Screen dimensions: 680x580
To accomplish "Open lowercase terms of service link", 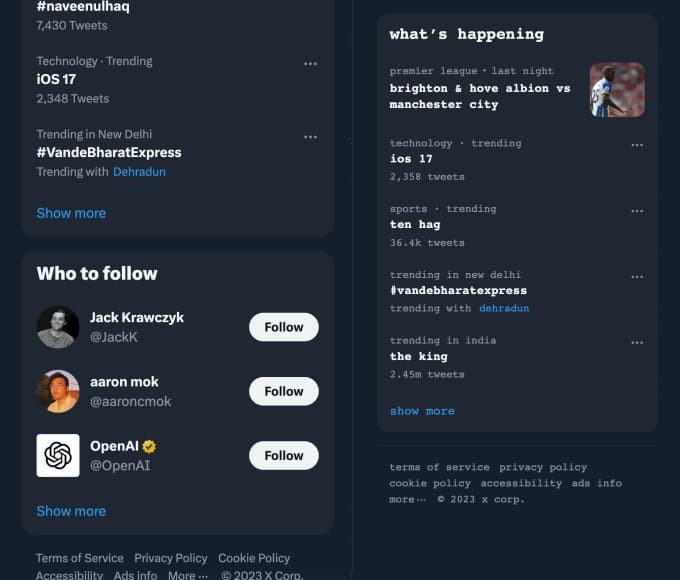I will (x=440, y=467).
